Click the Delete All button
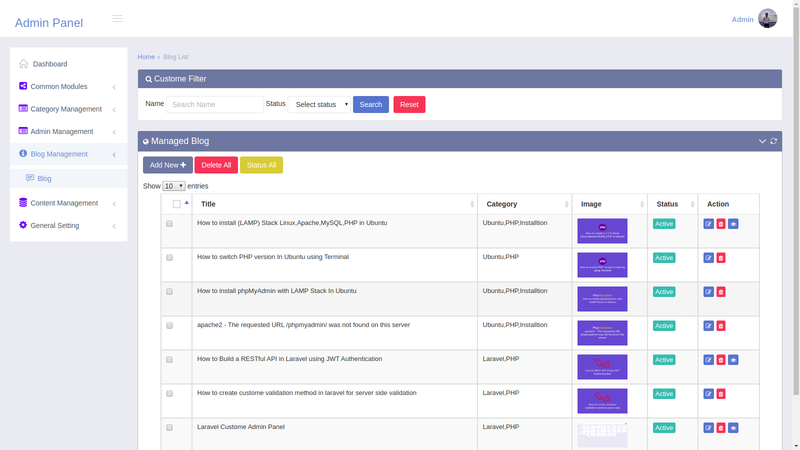 216,165
